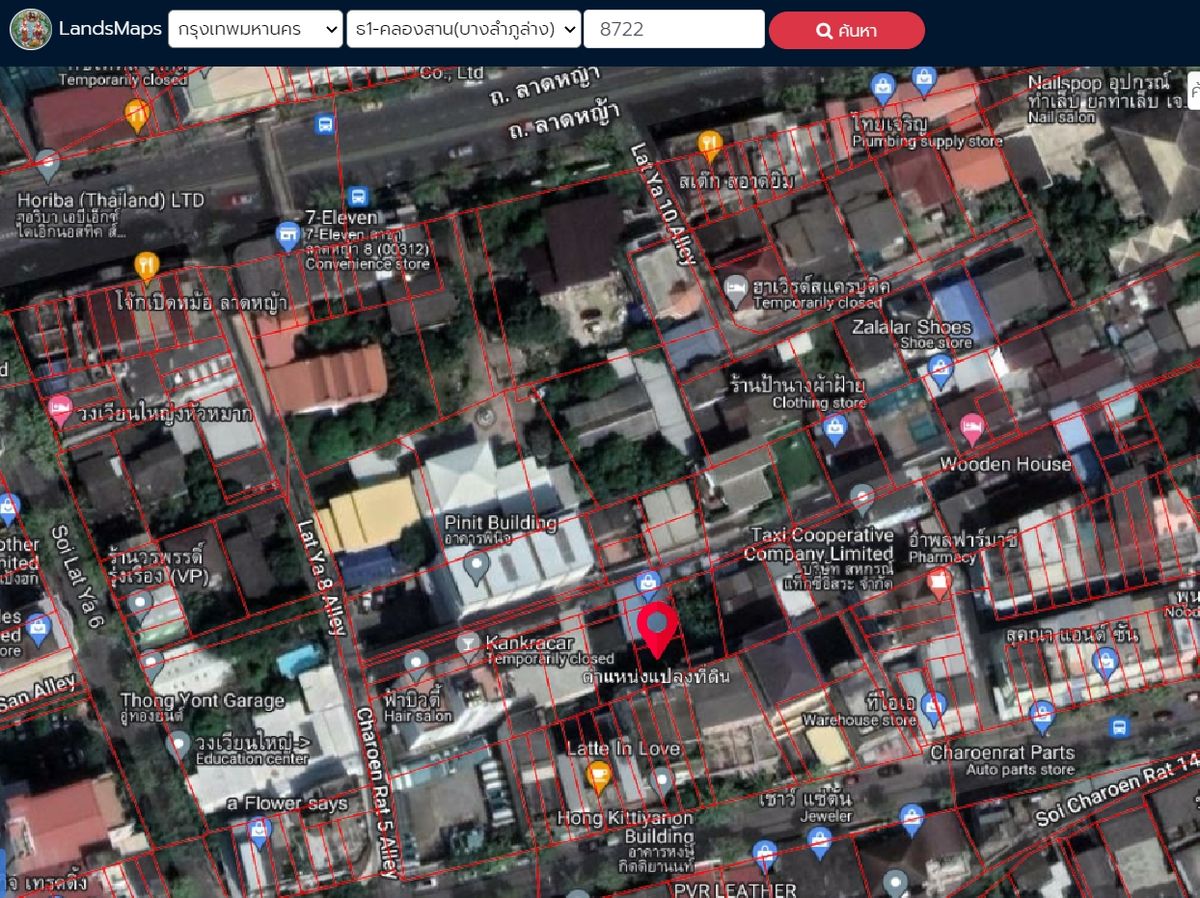Click the PVR LEATHER shop marker
The width and height of the screenshot is (1200, 898).
tap(764, 854)
